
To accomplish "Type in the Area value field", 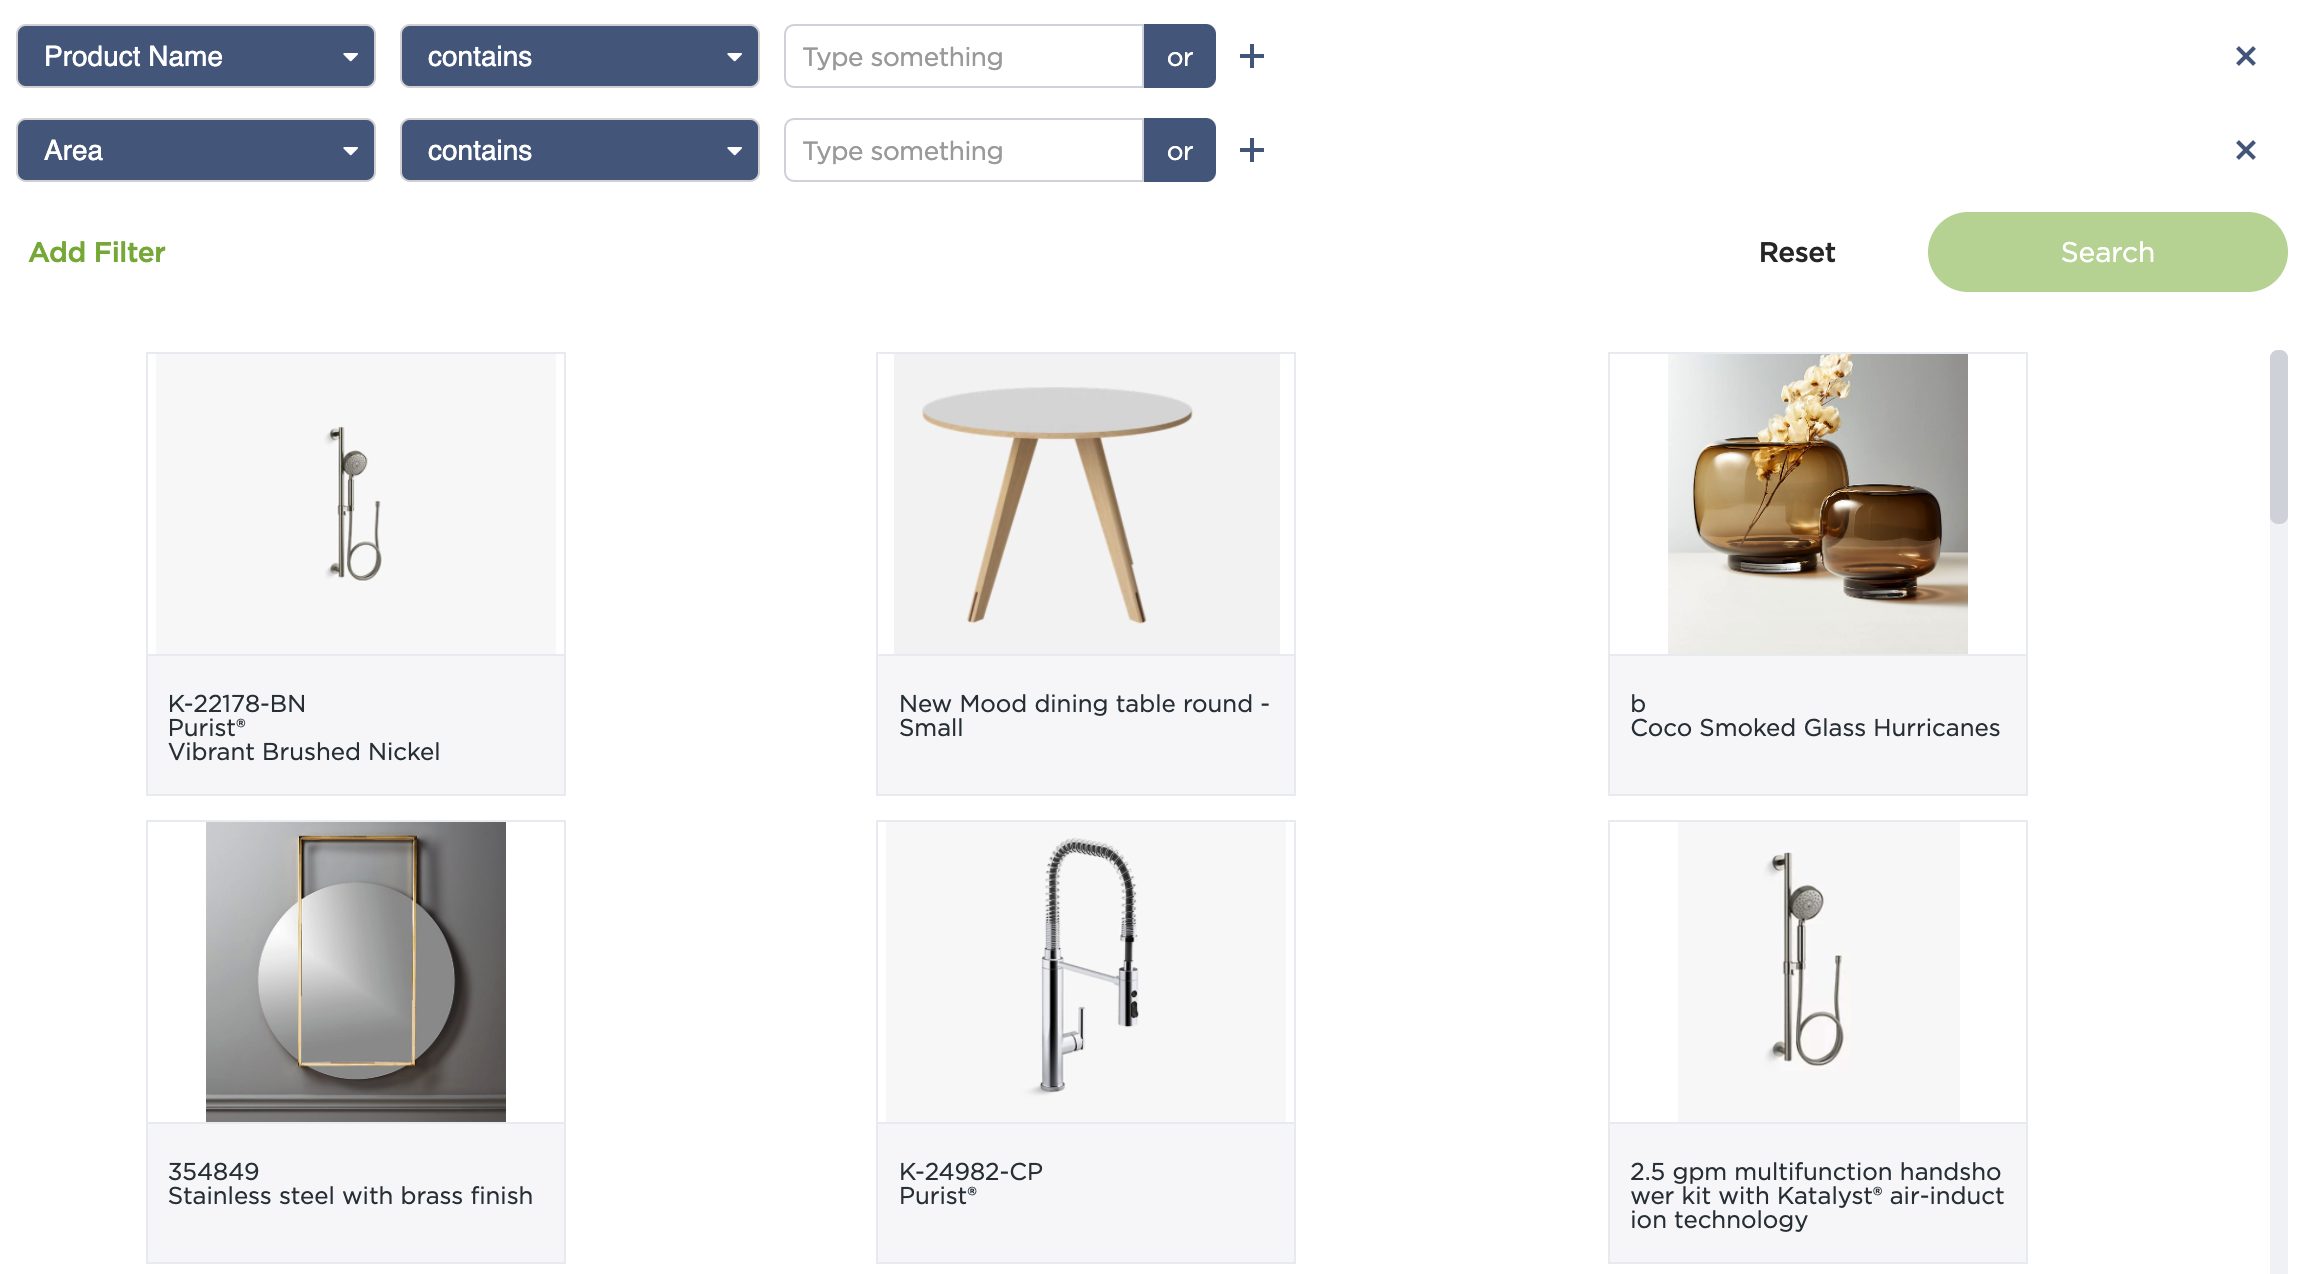I will (962, 150).
